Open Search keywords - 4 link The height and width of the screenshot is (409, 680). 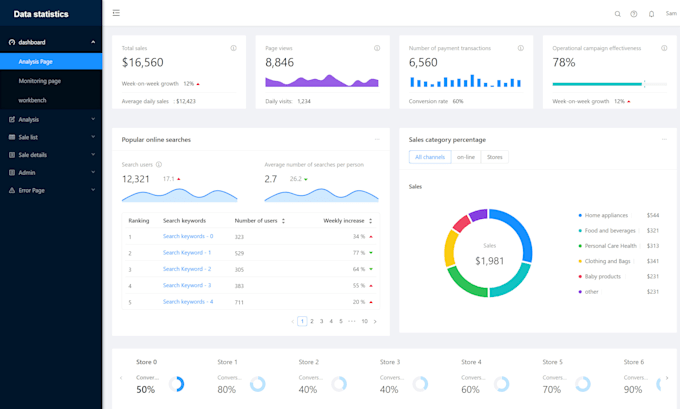point(188,301)
